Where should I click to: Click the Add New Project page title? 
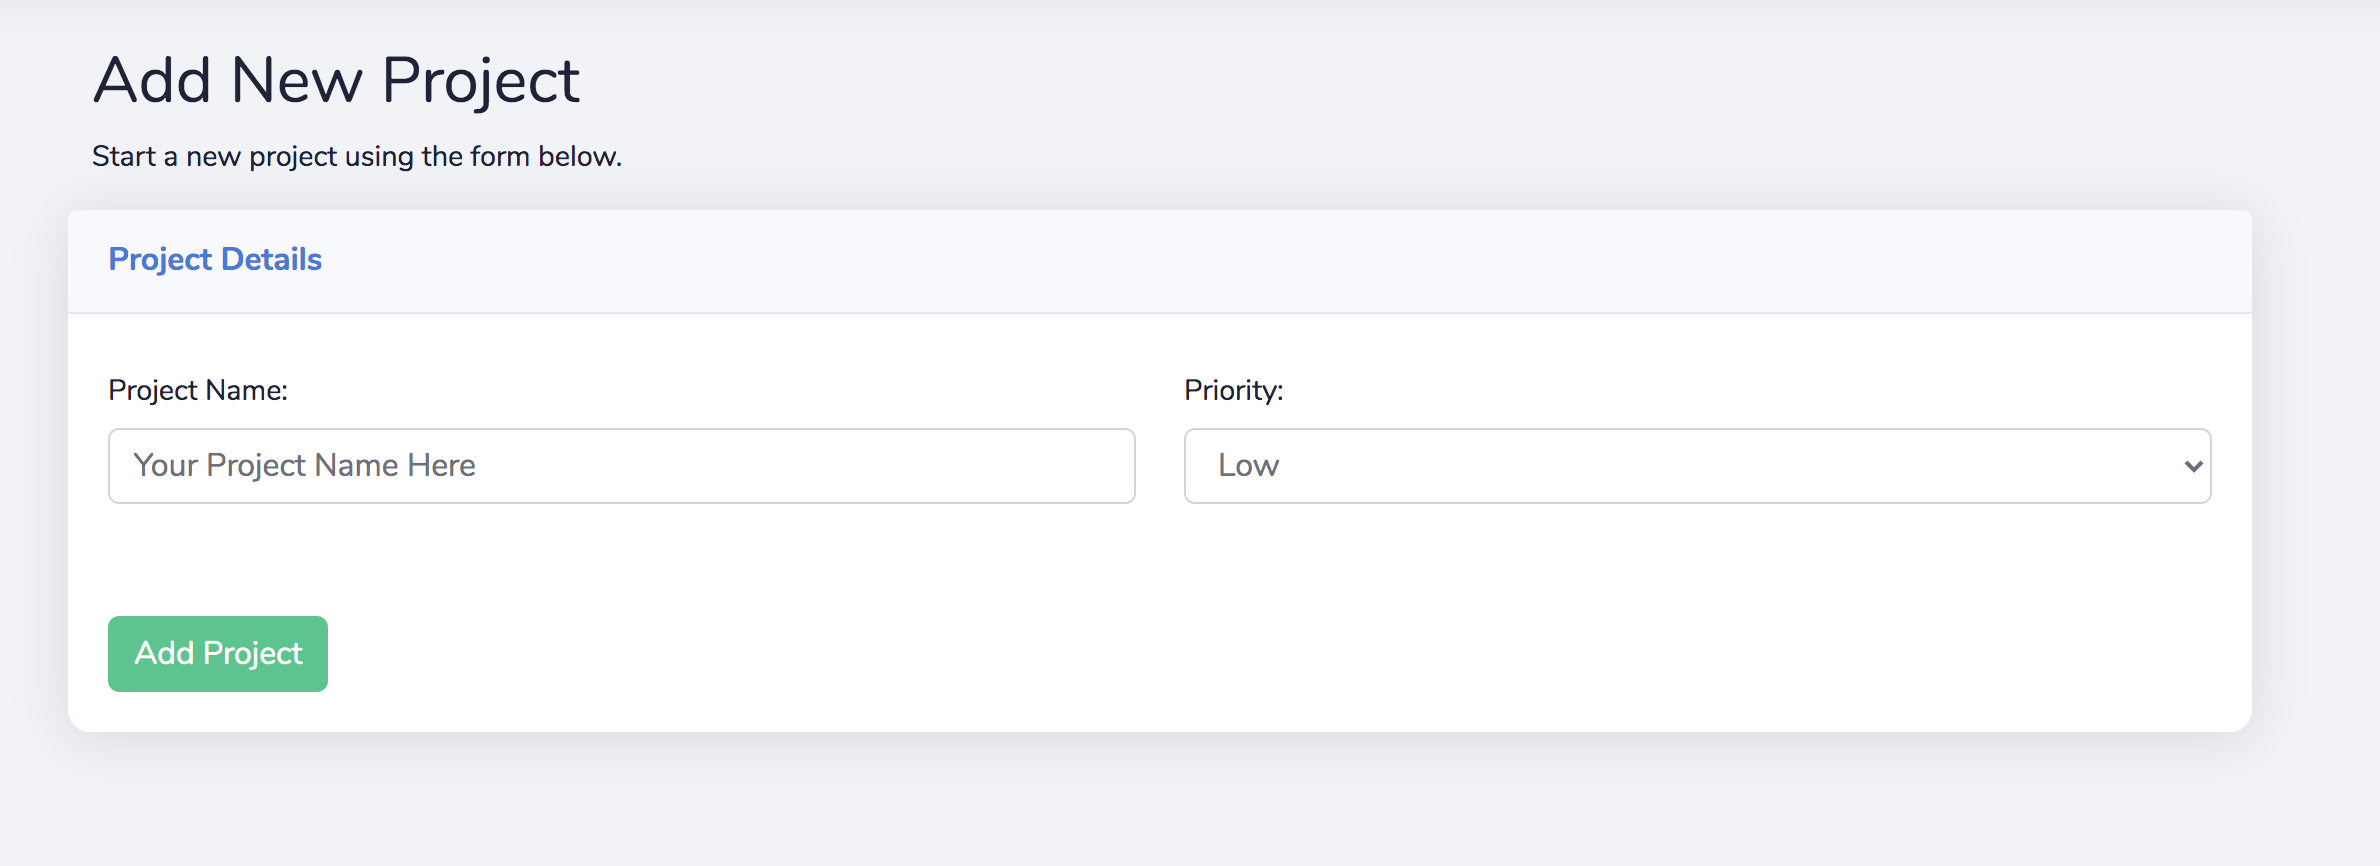tap(336, 82)
